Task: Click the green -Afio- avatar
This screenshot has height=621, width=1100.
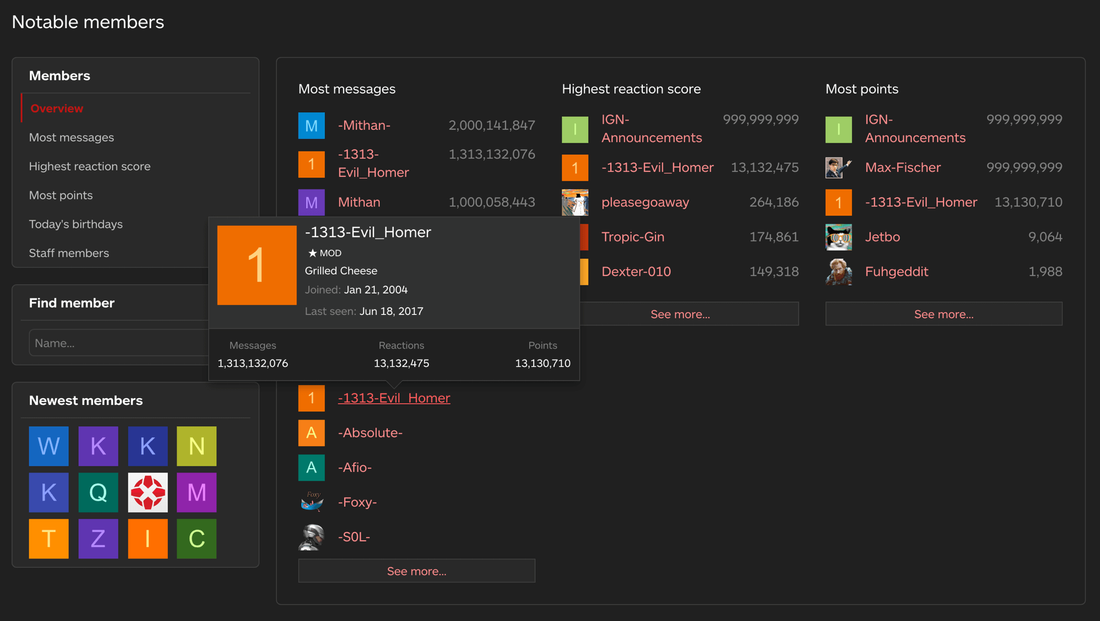Action: tap(311, 467)
